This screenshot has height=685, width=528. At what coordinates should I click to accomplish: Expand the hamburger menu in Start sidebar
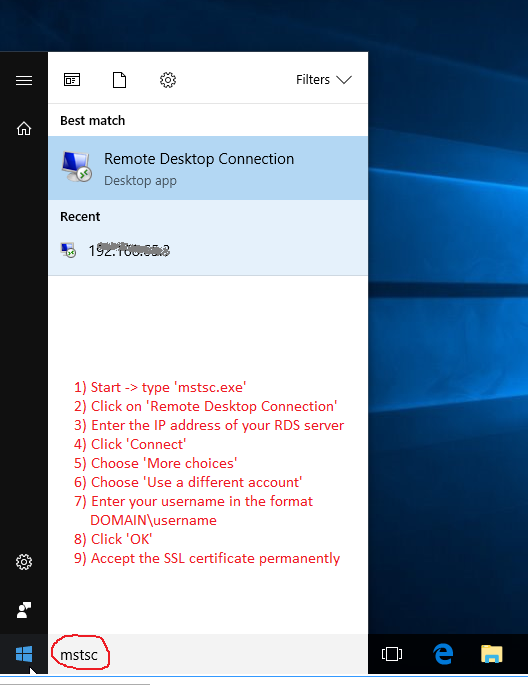[x=24, y=80]
